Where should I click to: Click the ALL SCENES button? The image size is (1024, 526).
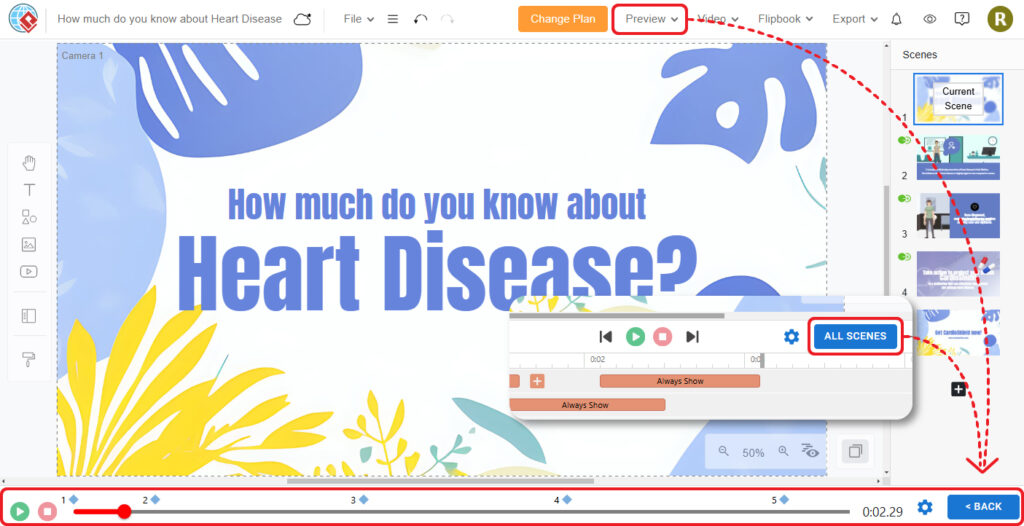(x=855, y=336)
